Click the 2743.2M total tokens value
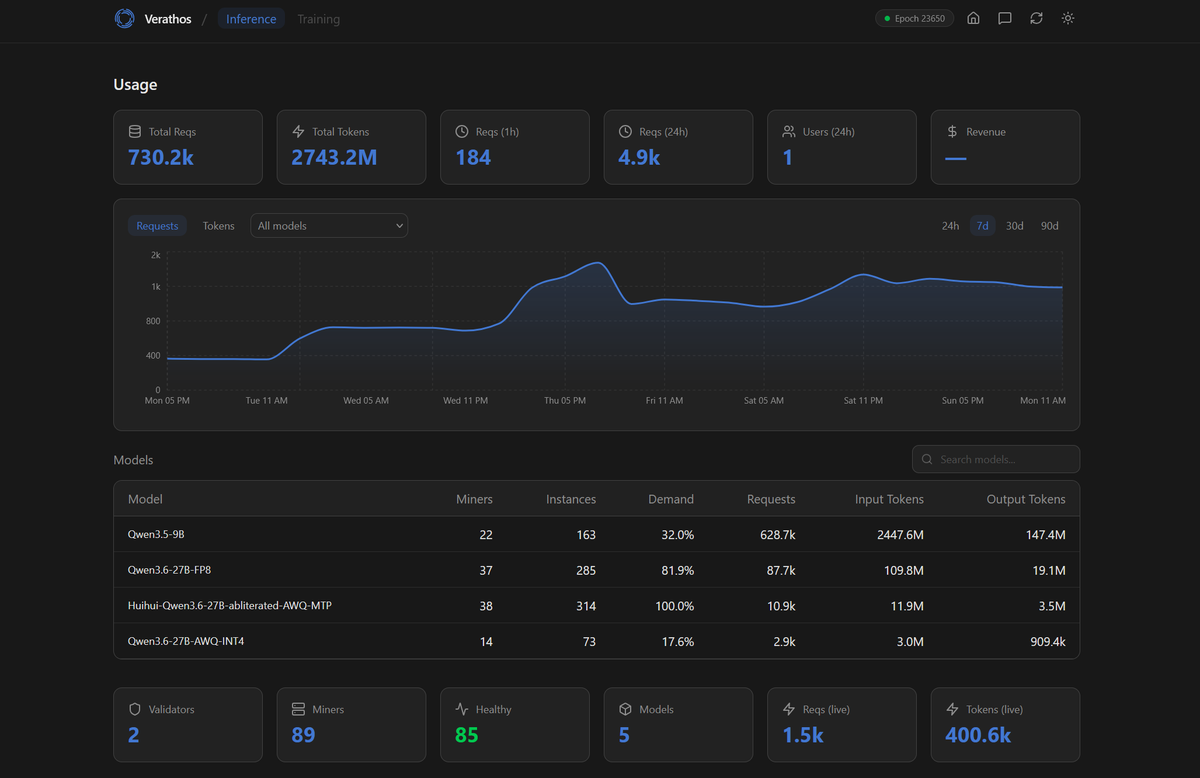This screenshot has height=778, width=1200. coord(334,157)
